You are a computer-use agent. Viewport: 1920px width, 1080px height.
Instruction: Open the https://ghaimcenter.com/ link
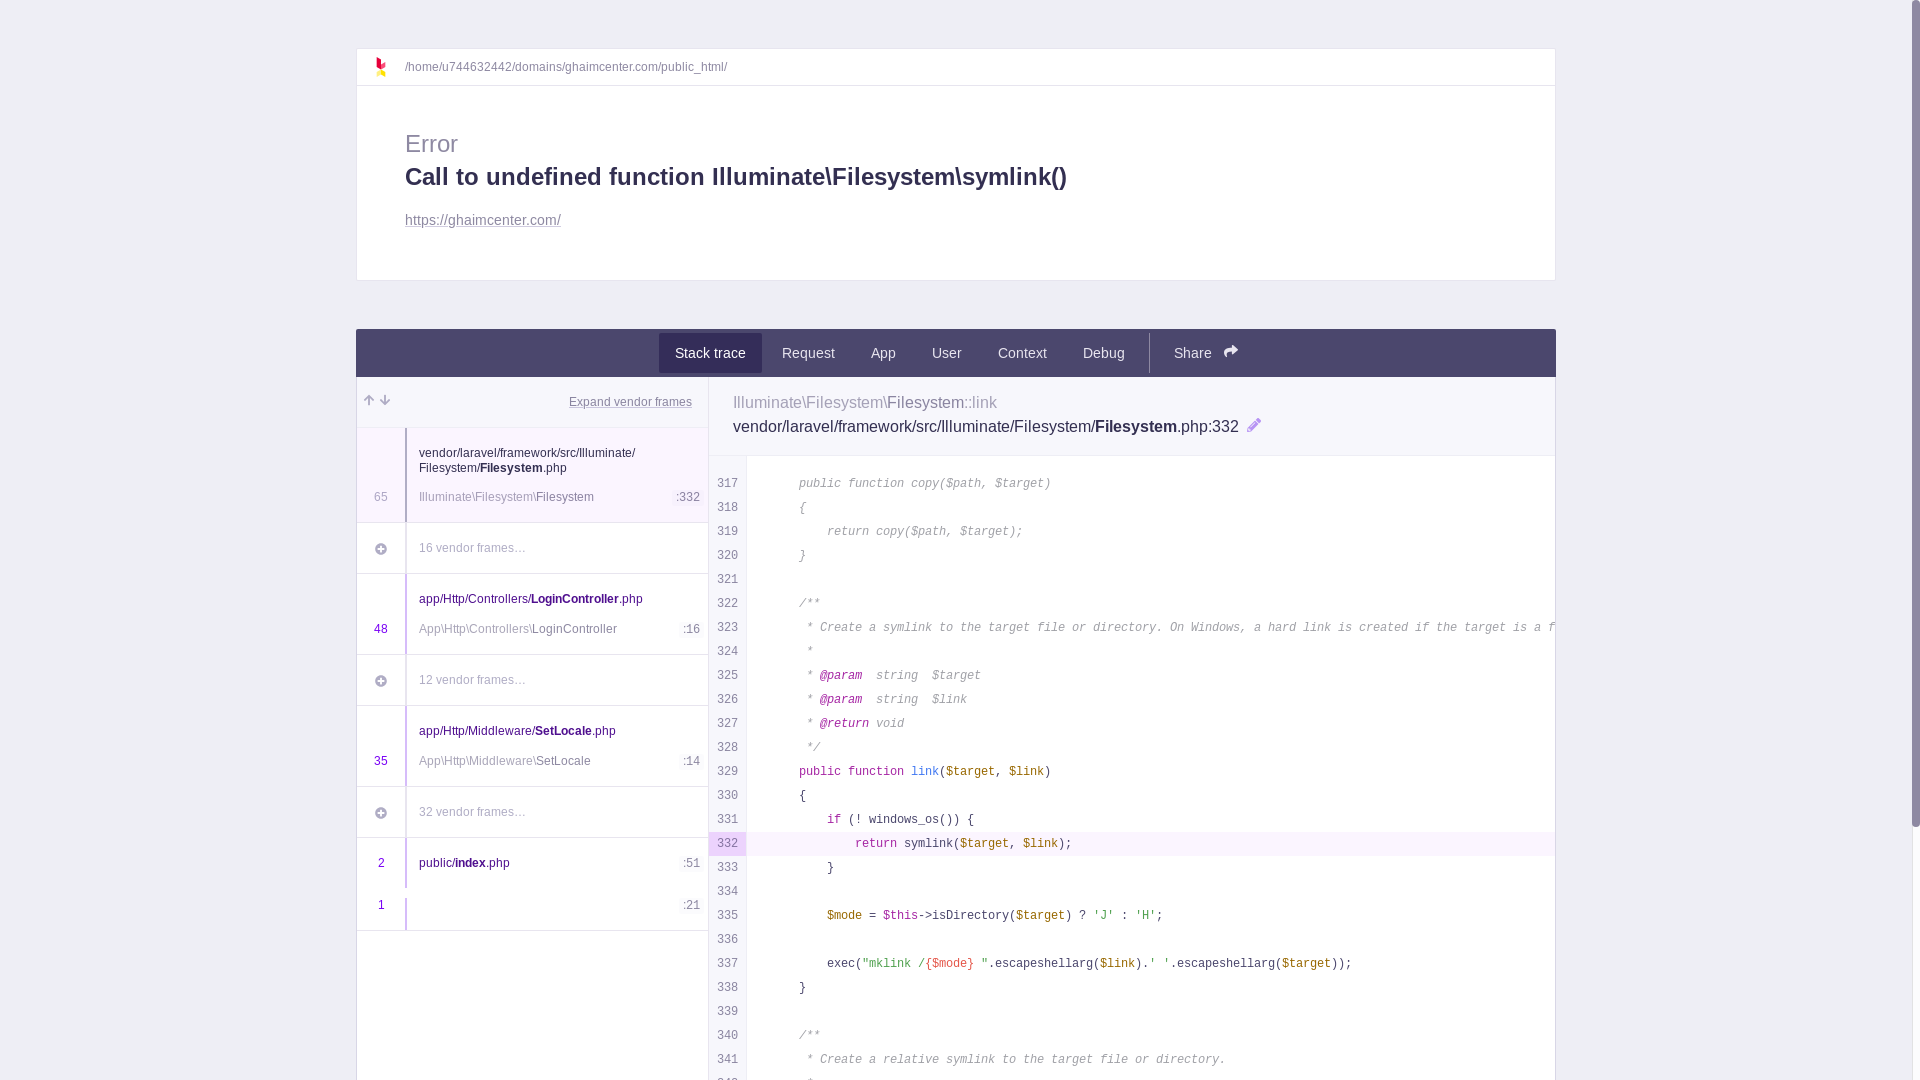[483, 220]
